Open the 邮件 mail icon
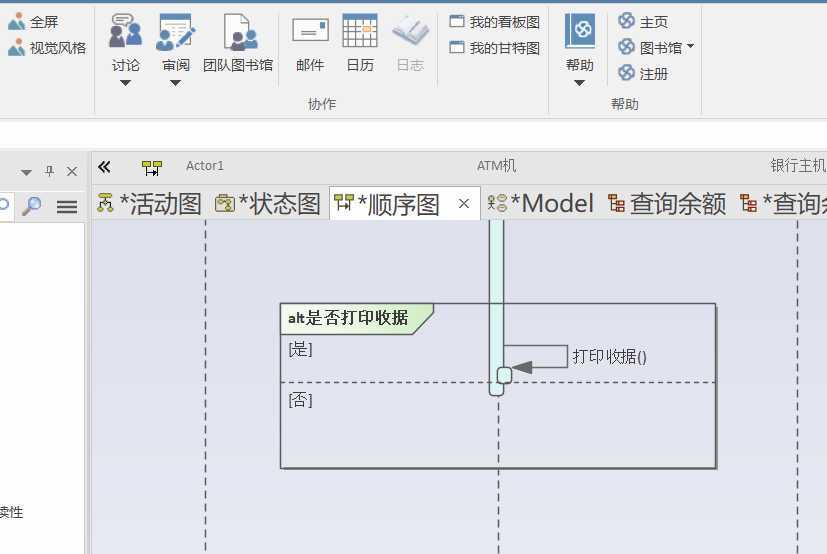The width and height of the screenshot is (827, 554). pyautogui.click(x=310, y=43)
